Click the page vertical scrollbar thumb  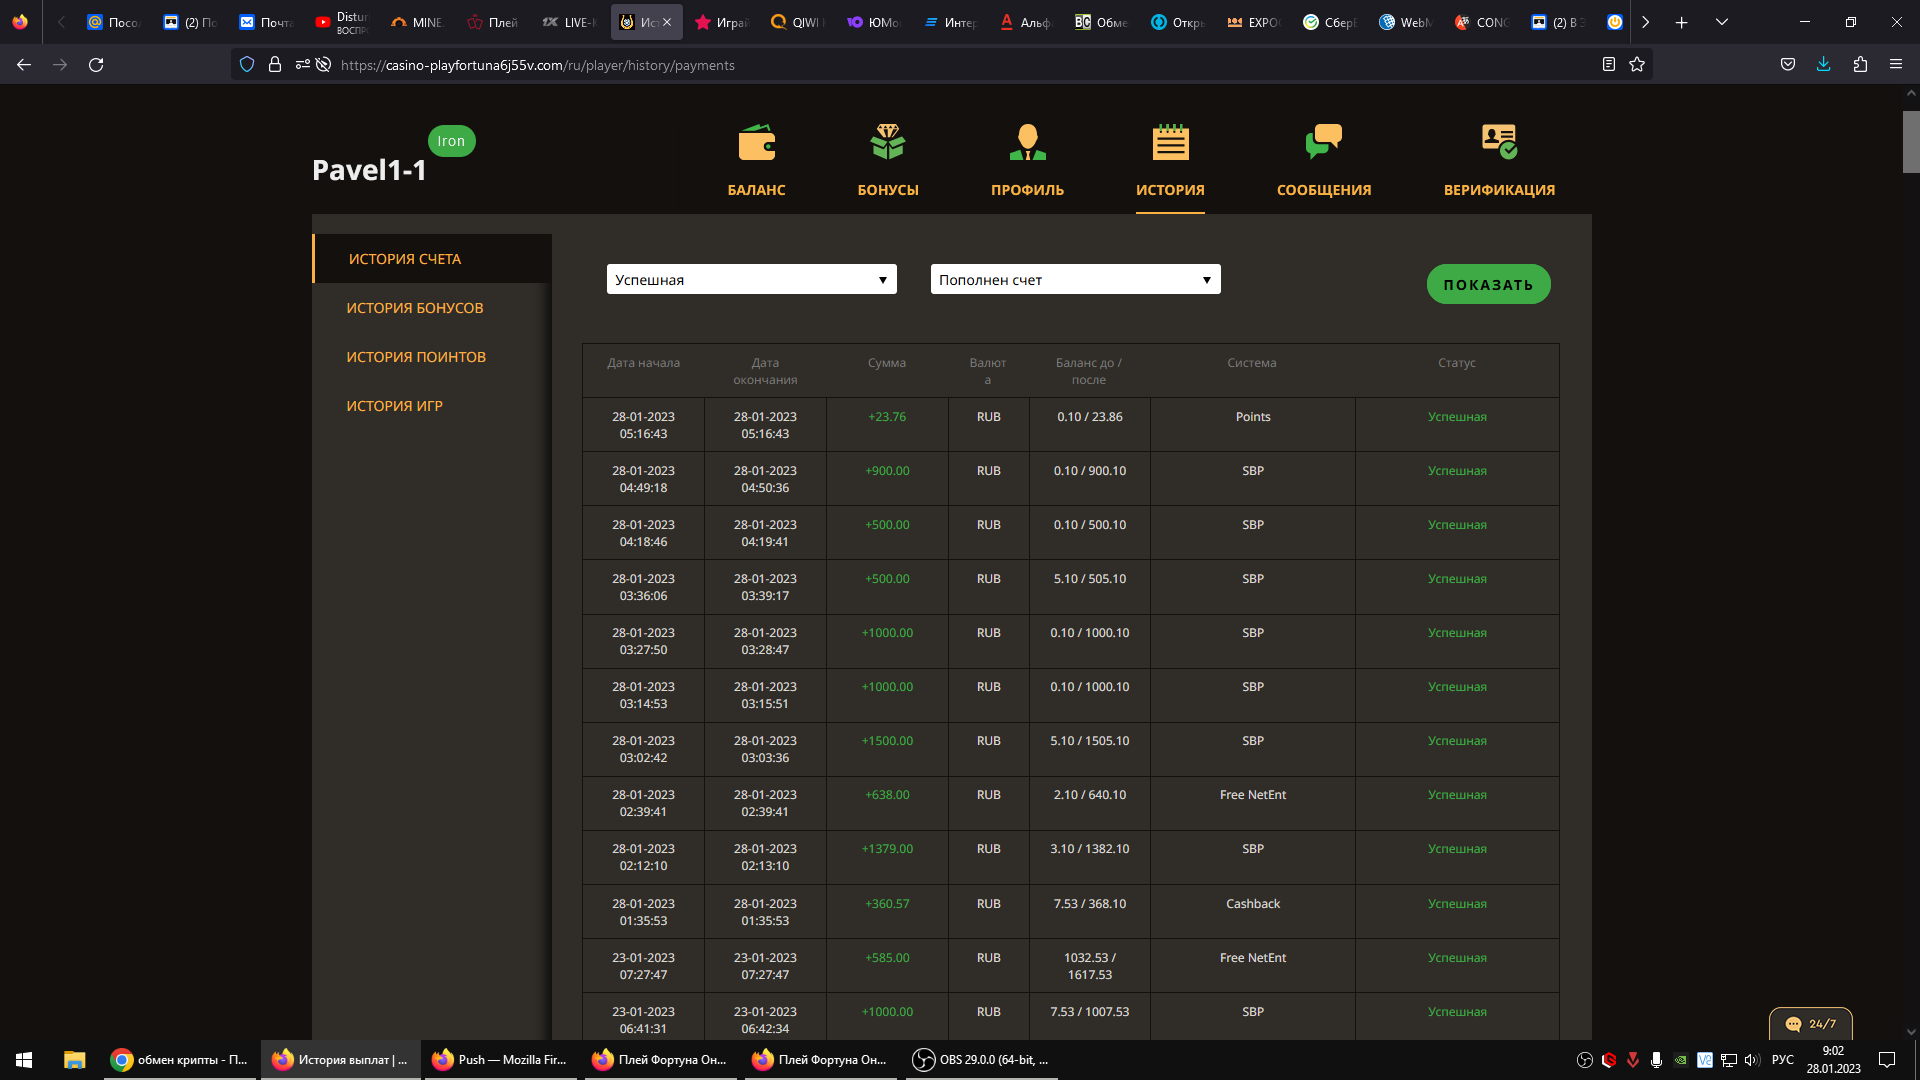(1910, 141)
